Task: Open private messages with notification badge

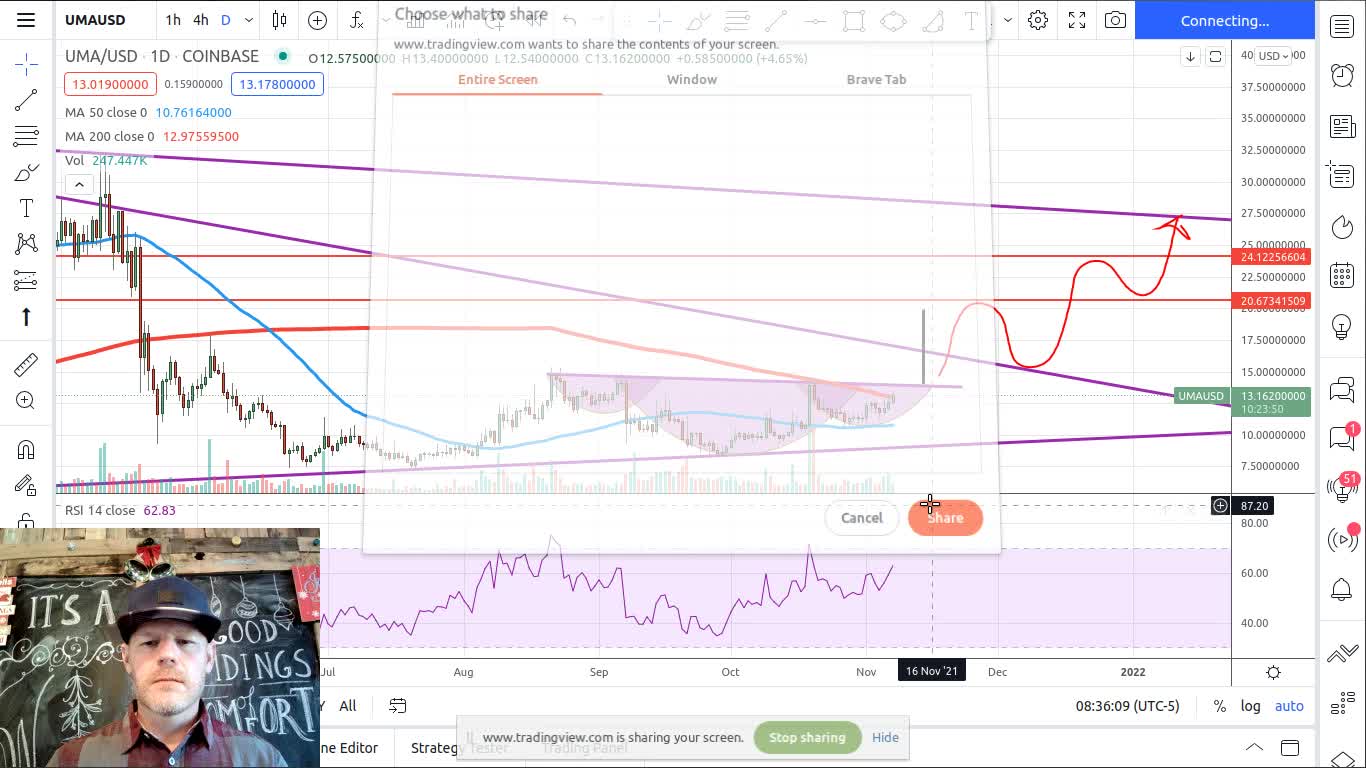Action: (x=1342, y=437)
